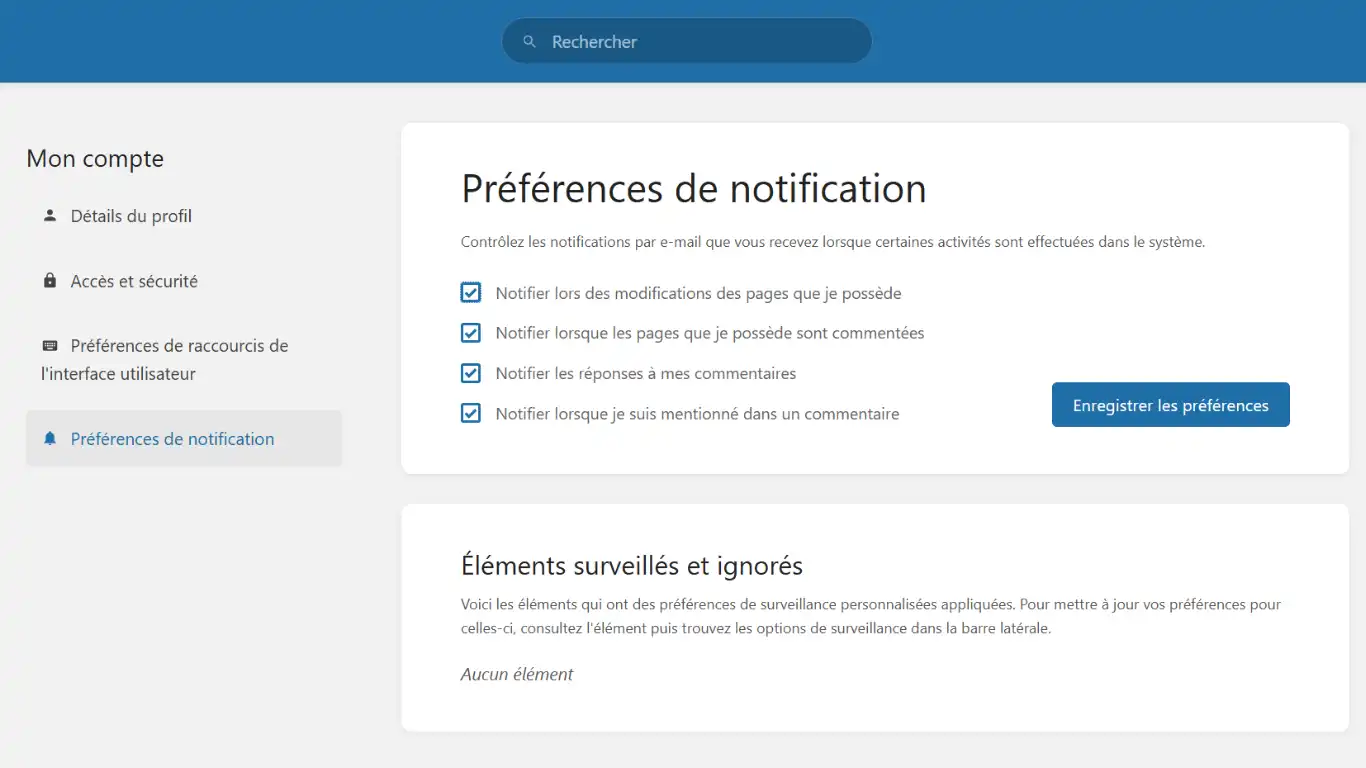Open the UI shortcut preferences page
The image size is (1366, 768).
(178, 359)
